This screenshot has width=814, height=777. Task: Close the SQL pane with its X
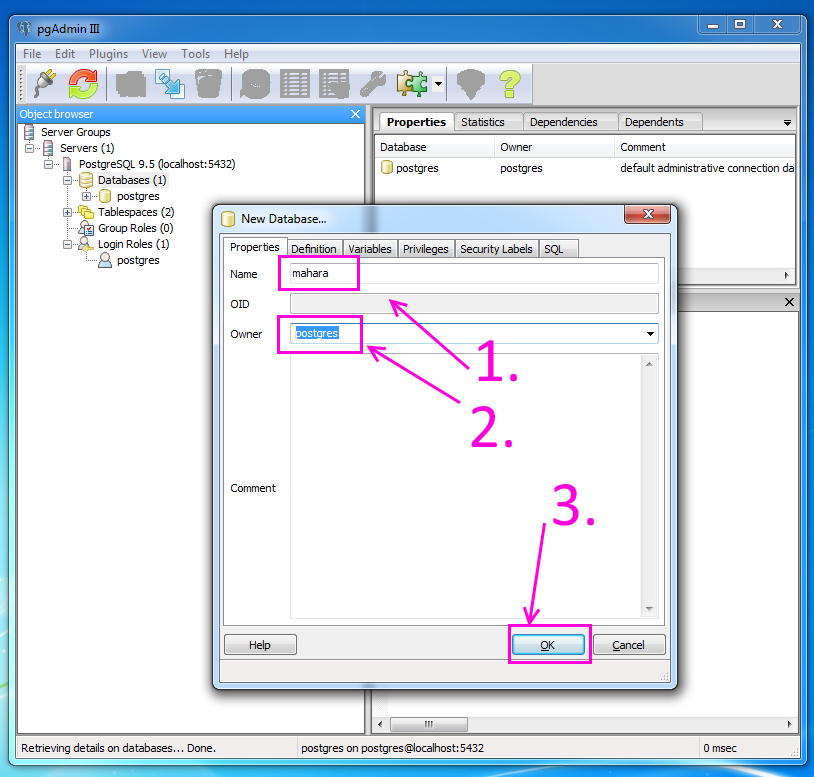coord(789,302)
